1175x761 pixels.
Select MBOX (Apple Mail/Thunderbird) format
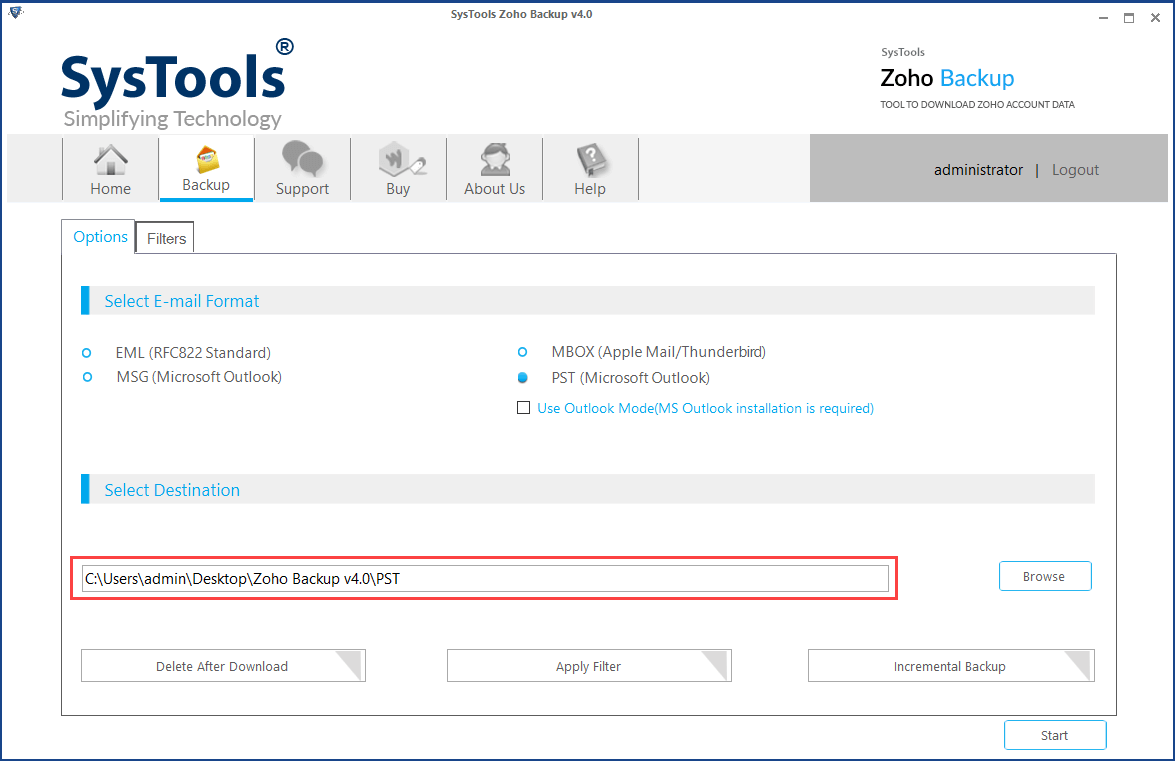[x=522, y=352]
